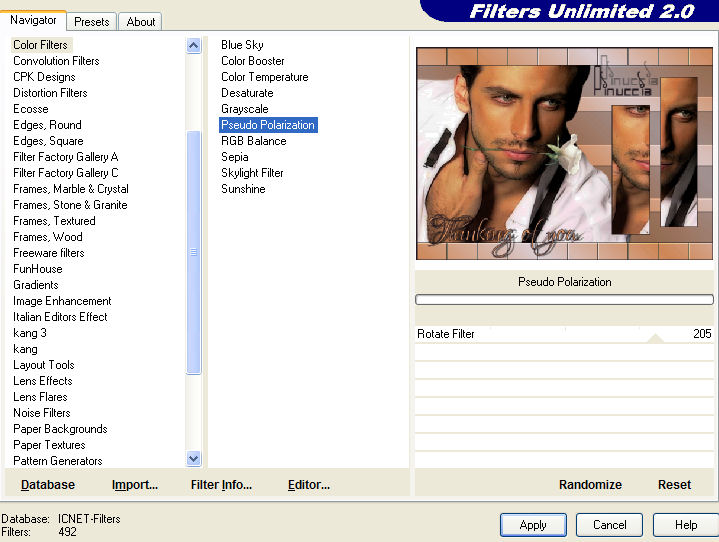Select the kang 3 category

click(x=30, y=333)
